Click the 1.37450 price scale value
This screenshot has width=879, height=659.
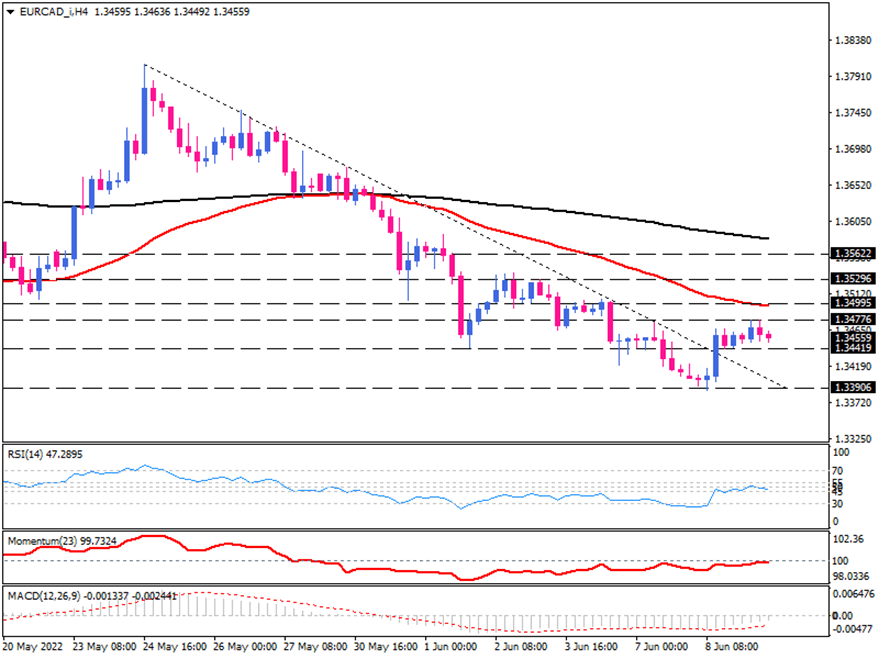pos(853,113)
